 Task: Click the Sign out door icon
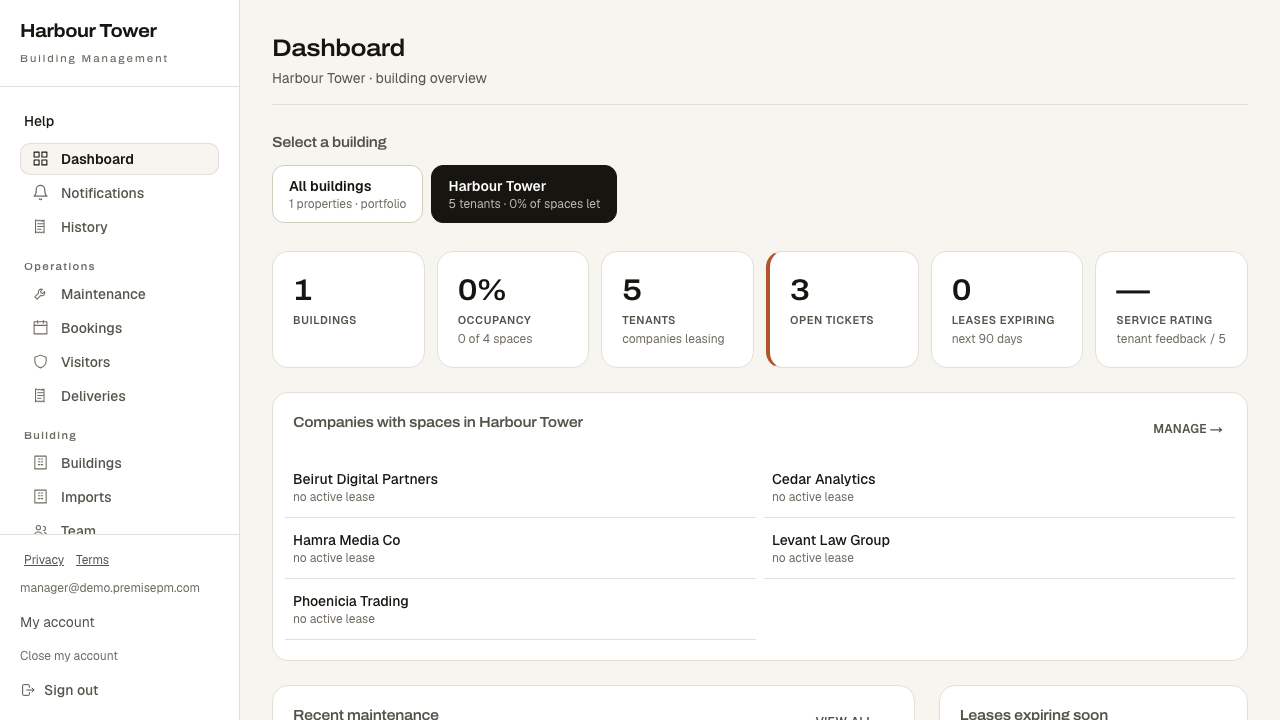pyautogui.click(x=28, y=690)
